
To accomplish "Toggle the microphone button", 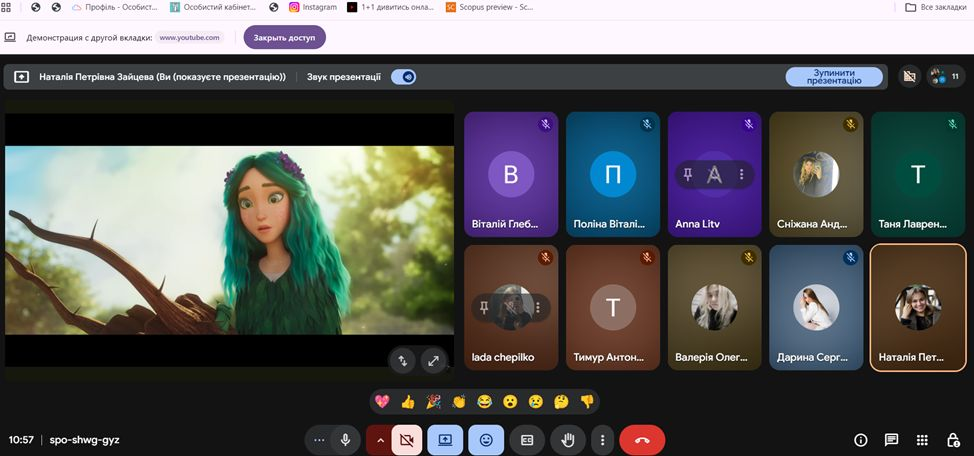I will (x=345, y=440).
